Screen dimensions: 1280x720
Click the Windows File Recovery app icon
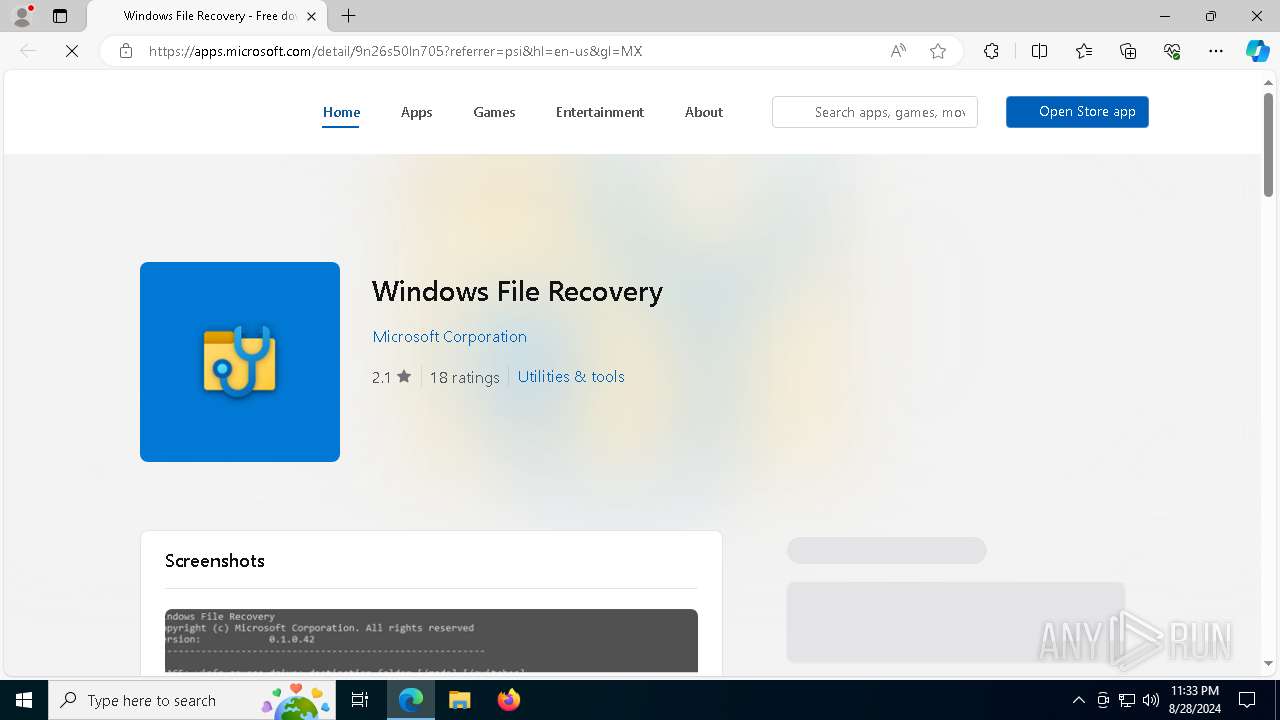240,362
